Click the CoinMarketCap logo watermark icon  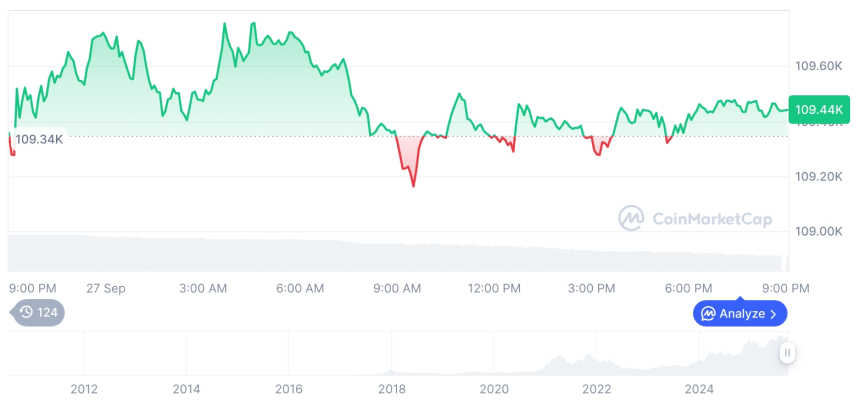click(x=631, y=218)
